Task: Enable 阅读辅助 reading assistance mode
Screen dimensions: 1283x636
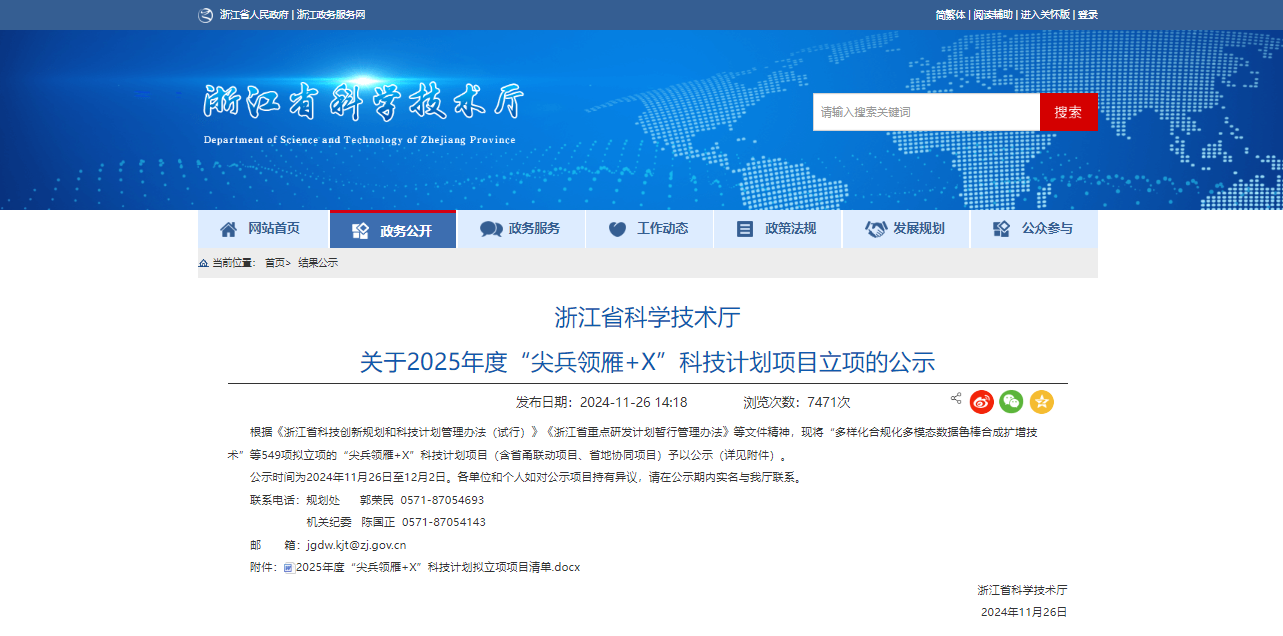Action: pos(993,15)
